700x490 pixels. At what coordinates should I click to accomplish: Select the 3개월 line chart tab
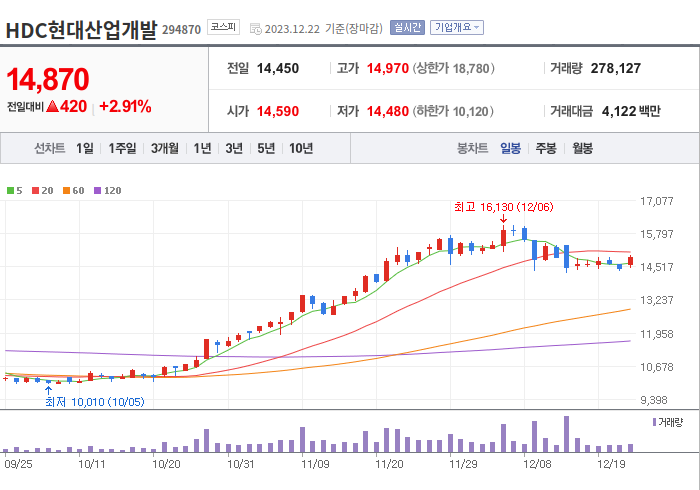(x=165, y=148)
